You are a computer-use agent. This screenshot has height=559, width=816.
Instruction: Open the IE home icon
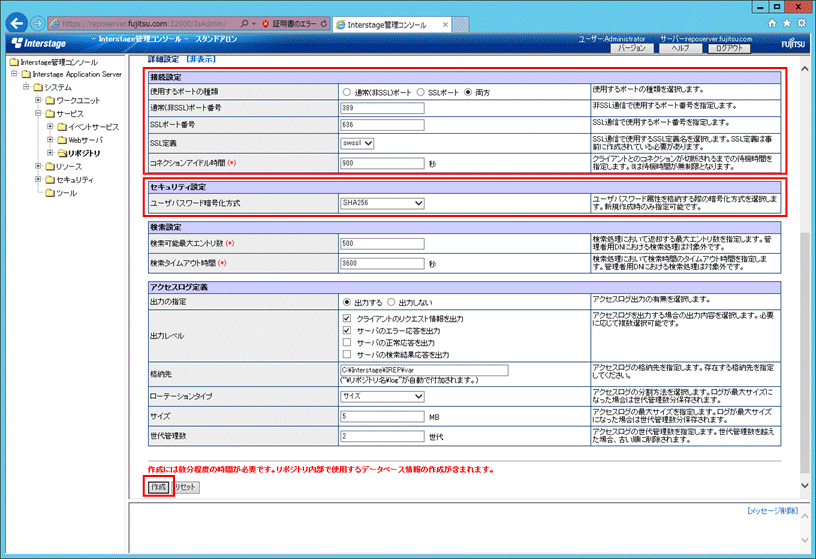point(772,22)
